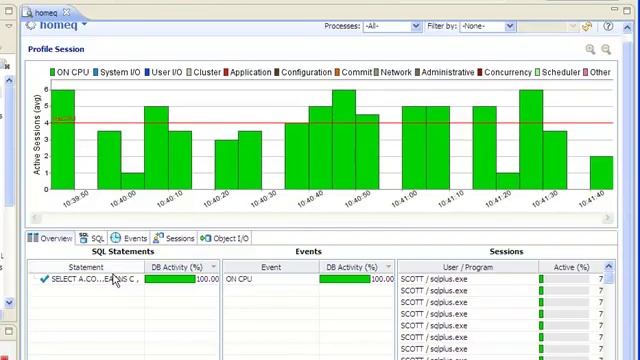Image resolution: width=640 pixels, height=360 pixels.
Task: Select the first SCOTT / sqlplus.exe session
Action: click(501, 279)
